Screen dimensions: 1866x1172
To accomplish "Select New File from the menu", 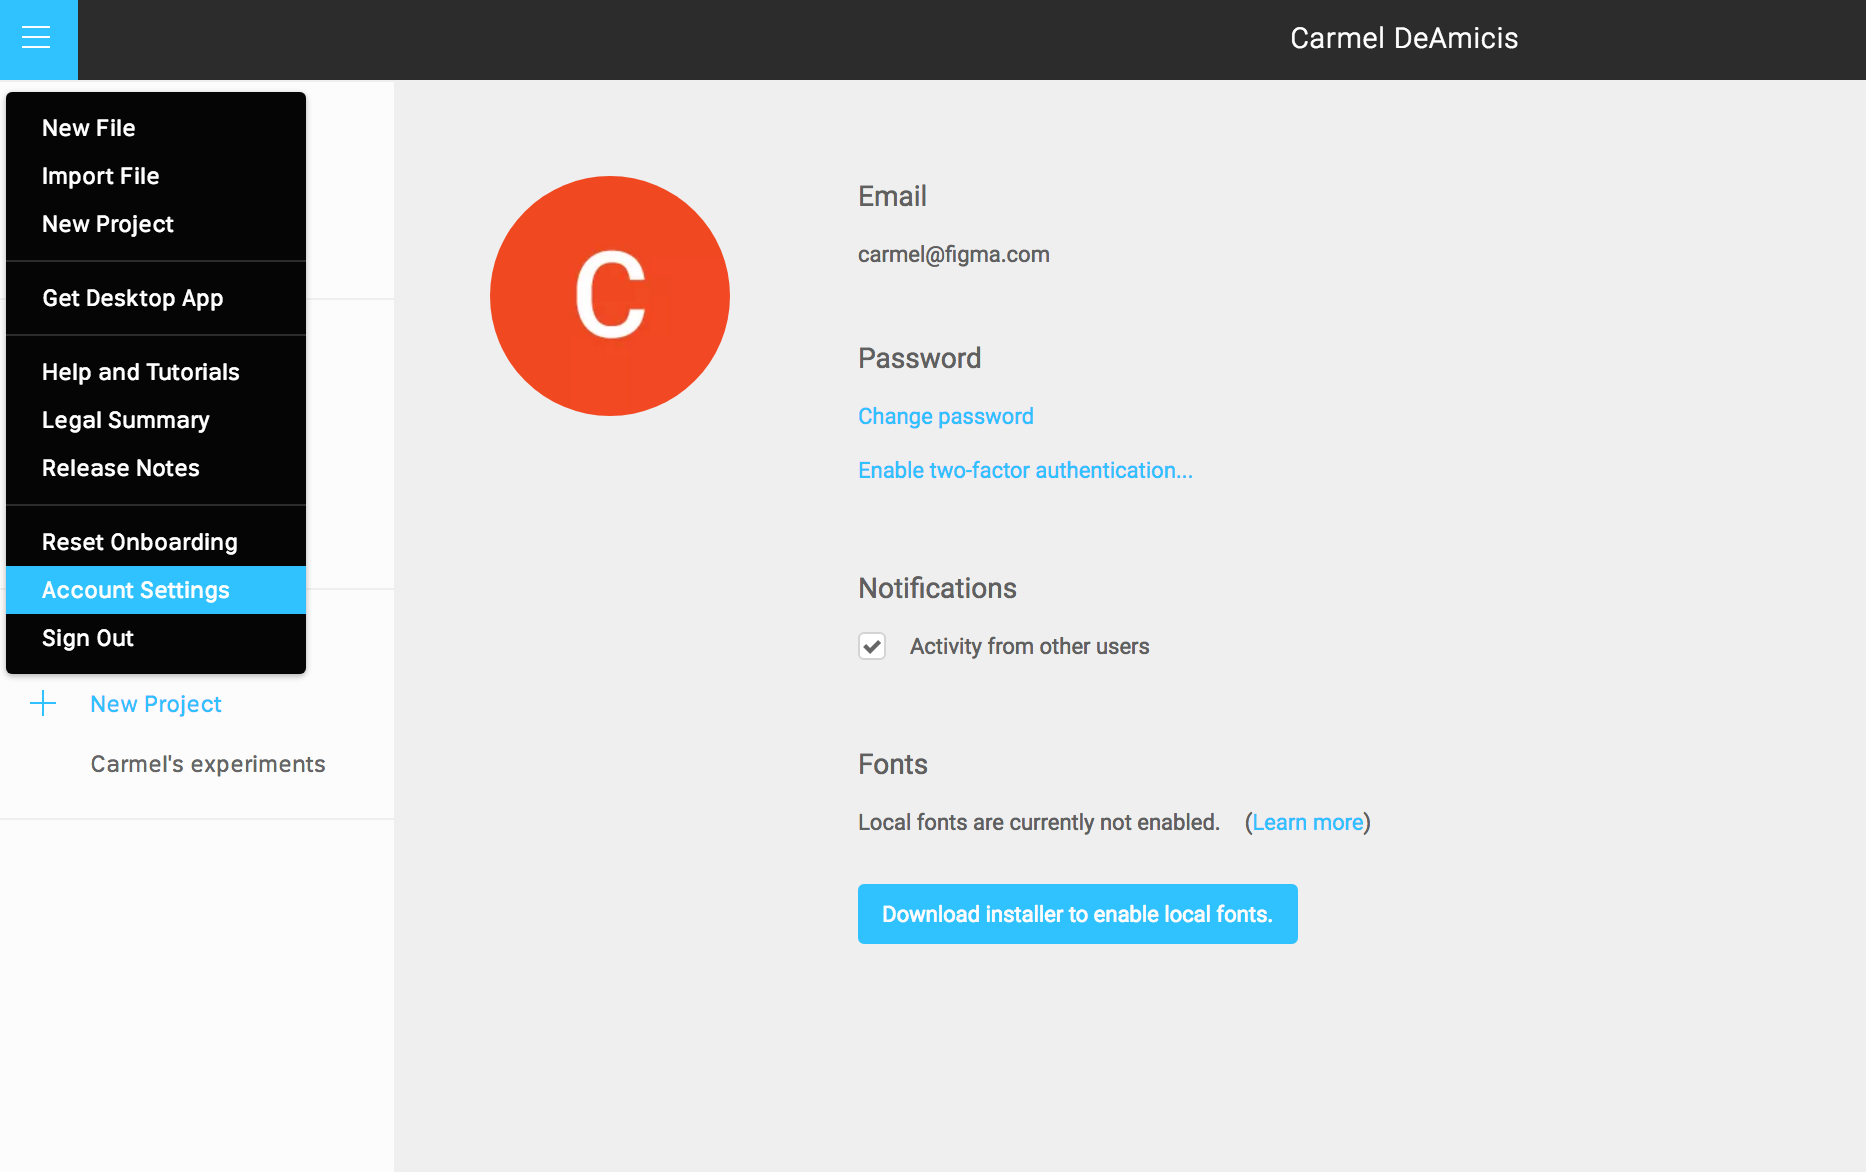I will click(x=88, y=127).
